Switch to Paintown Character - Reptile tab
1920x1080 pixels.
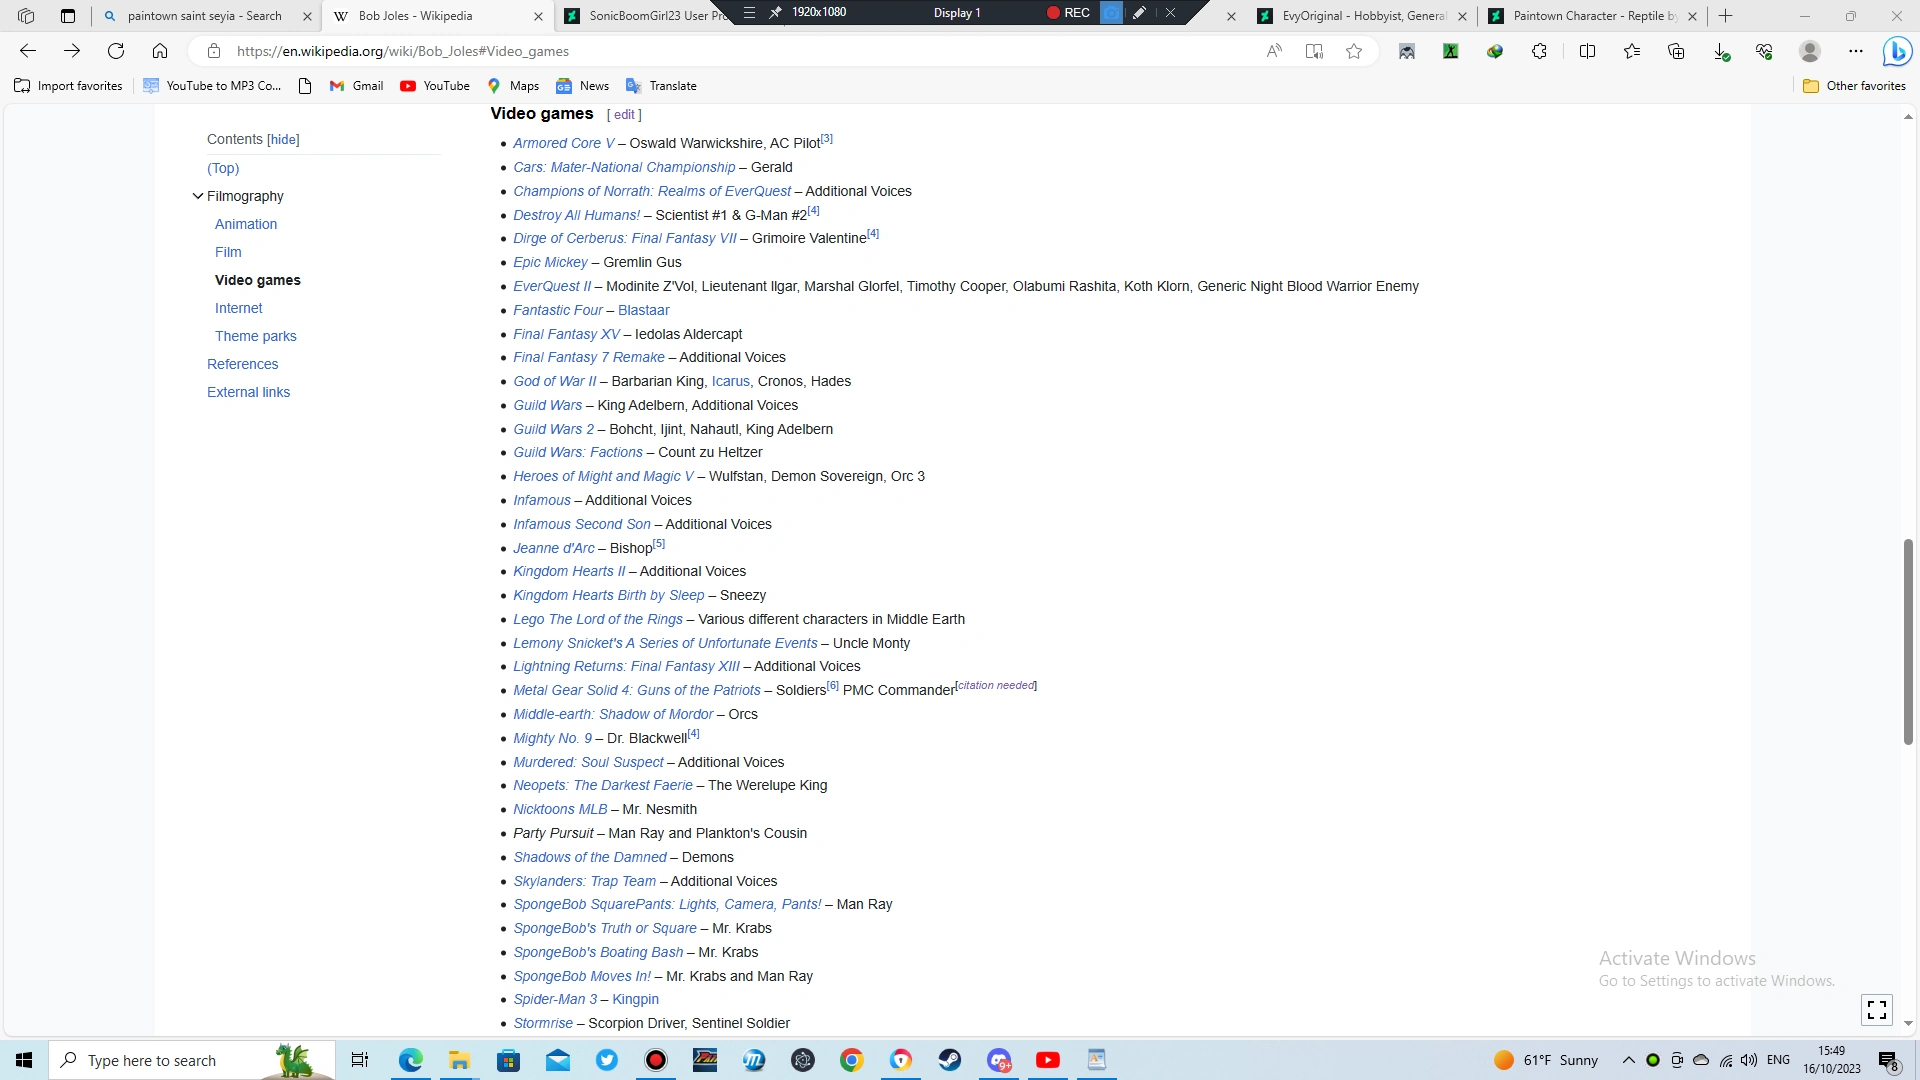[1594, 16]
